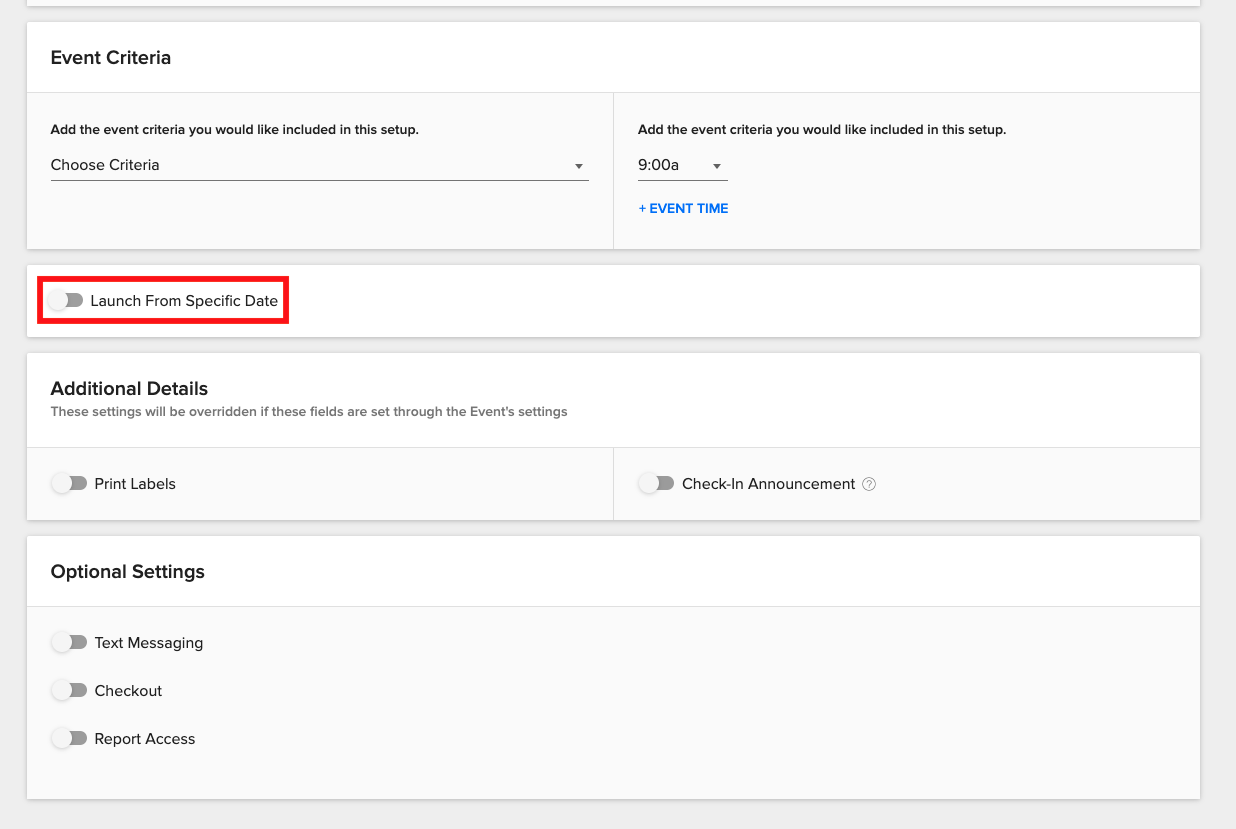Toggle the Launch From Specific Date switch
Viewport: 1236px width, 829px height.
pos(66,300)
